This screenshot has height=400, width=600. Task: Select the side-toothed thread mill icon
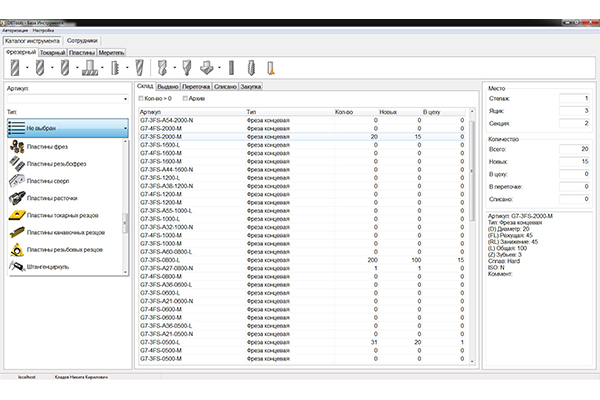(x=115, y=68)
